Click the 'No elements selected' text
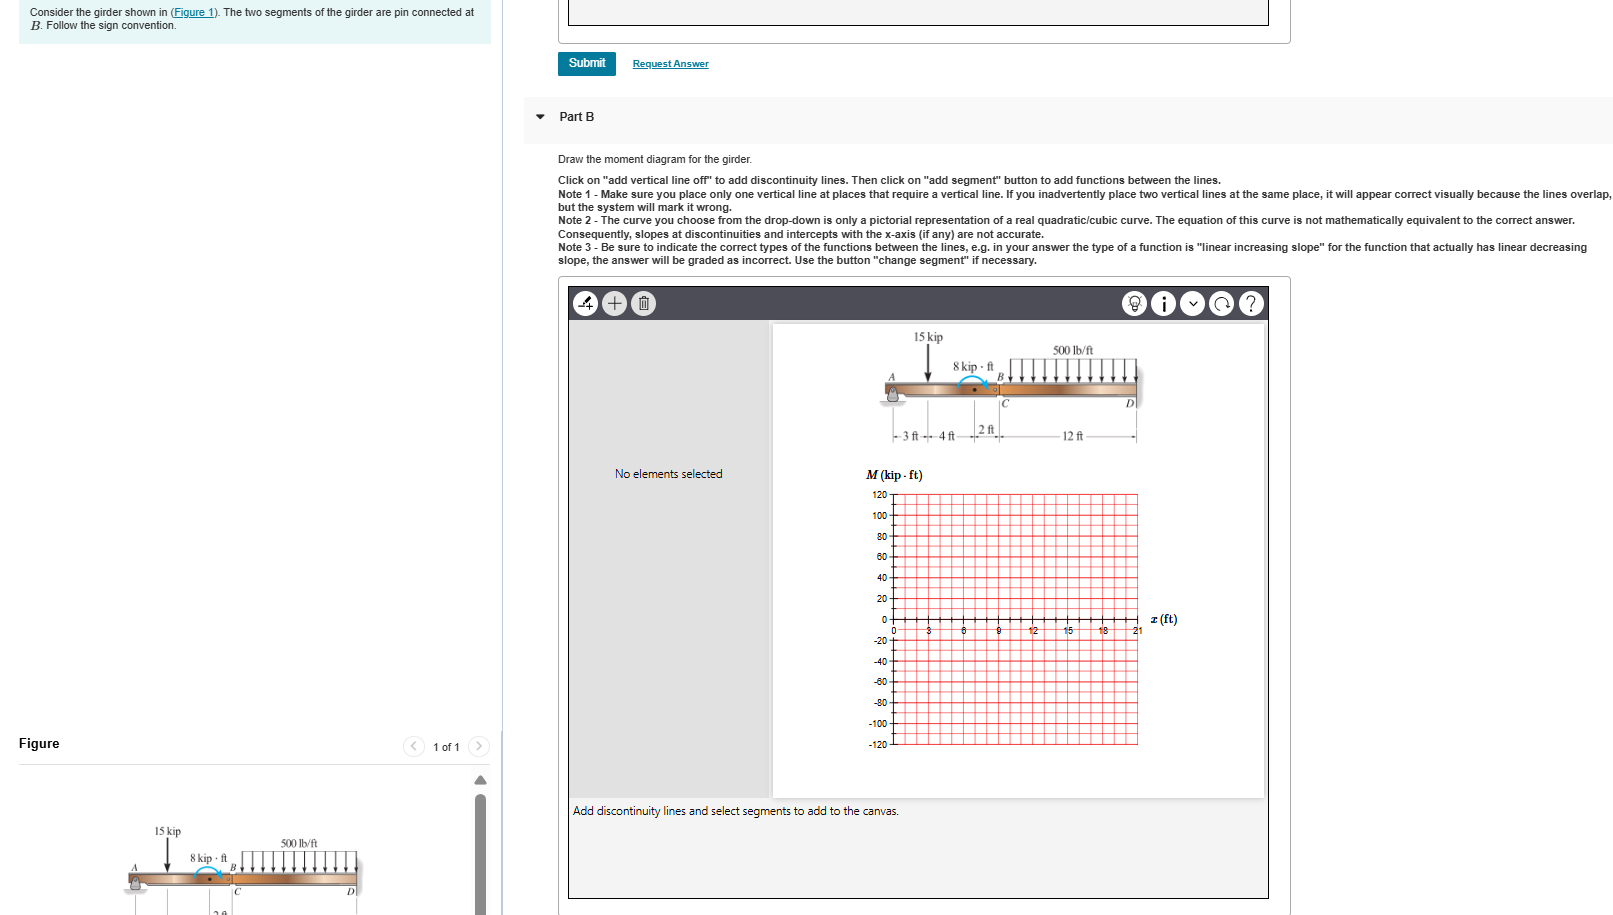 (x=668, y=474)
